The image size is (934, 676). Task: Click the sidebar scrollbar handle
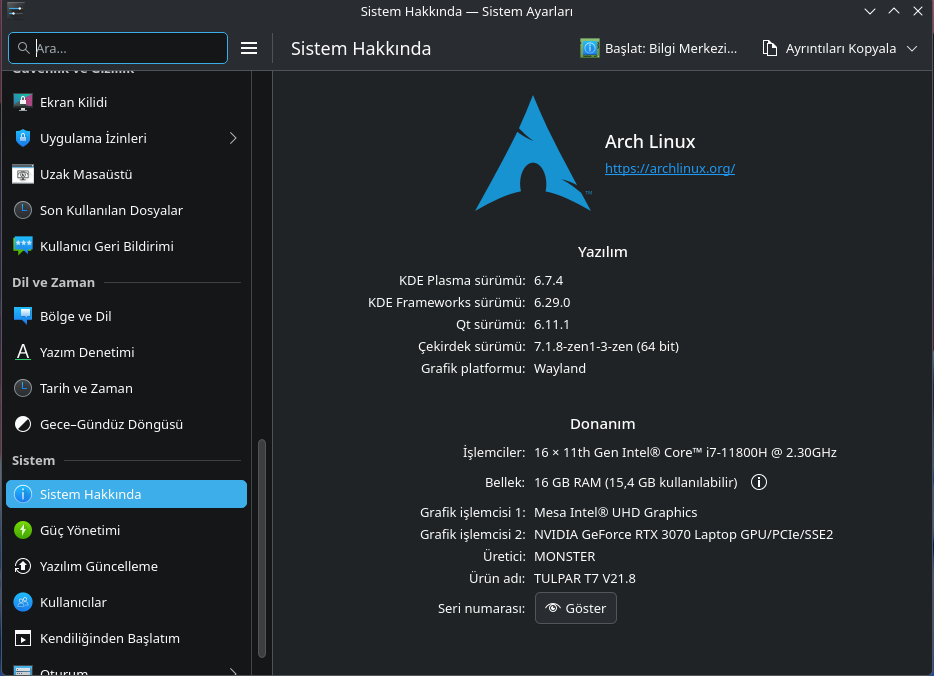261,548
